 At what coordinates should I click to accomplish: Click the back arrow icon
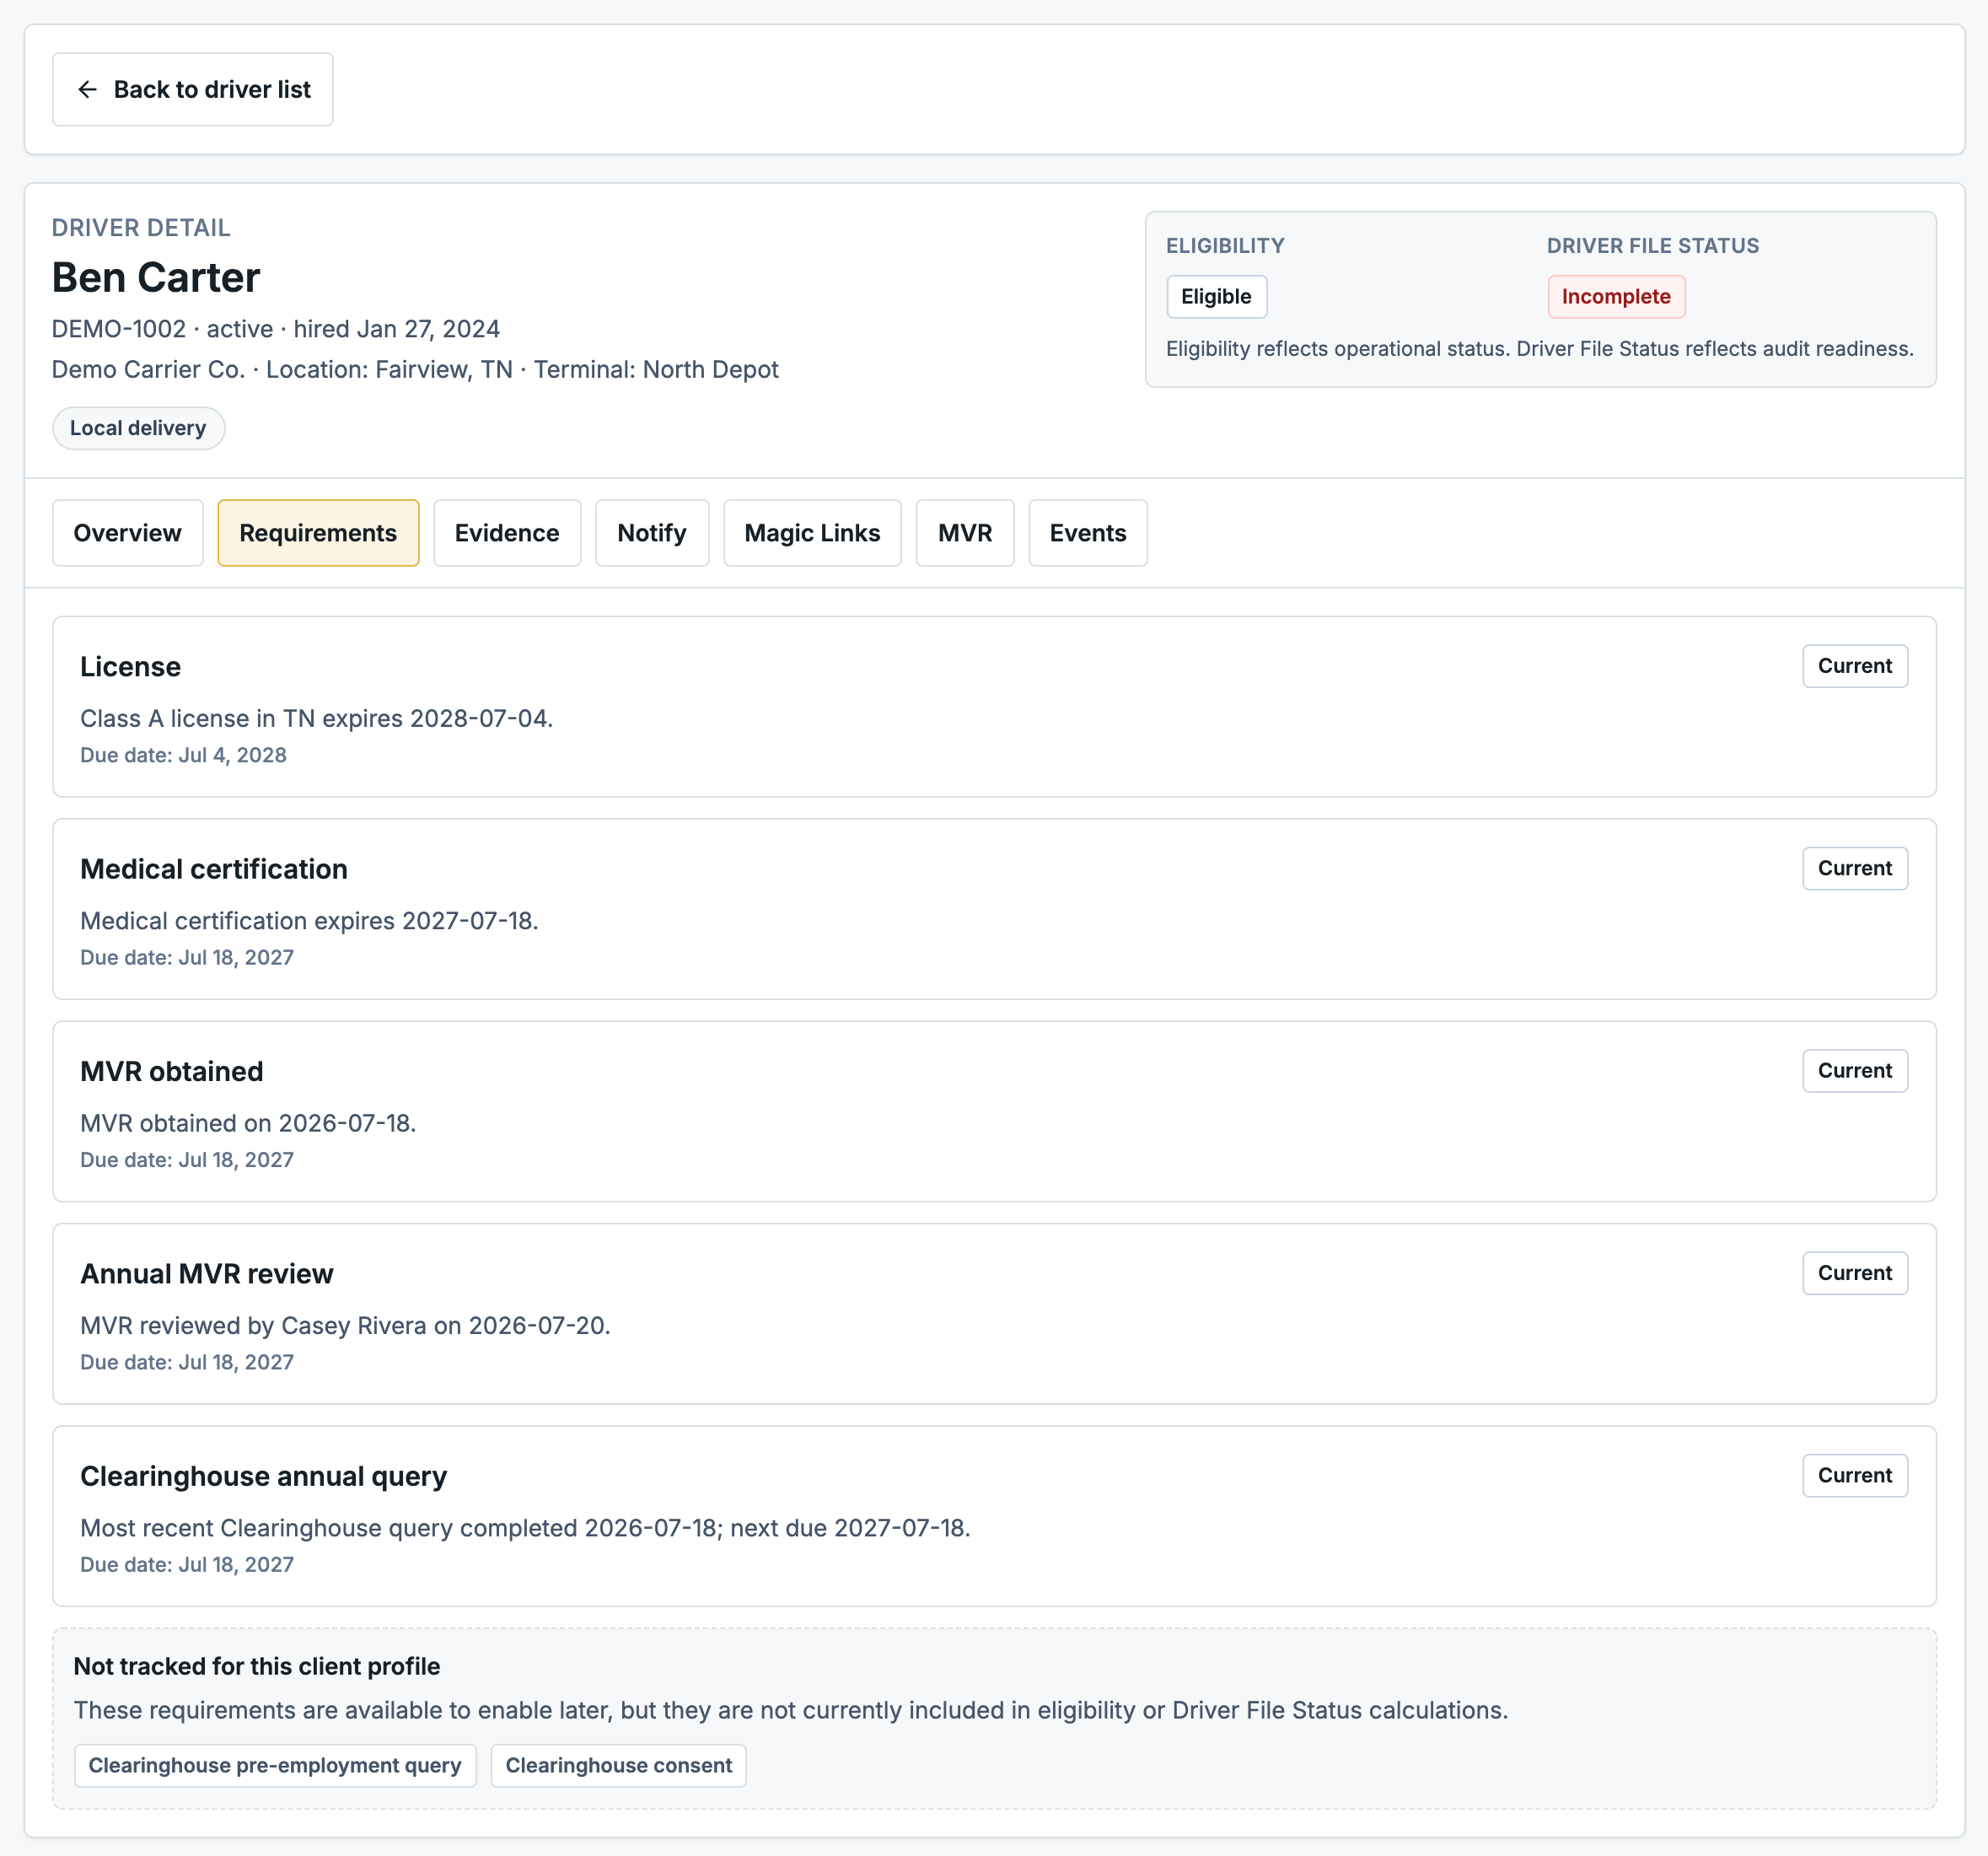point(88,90)
